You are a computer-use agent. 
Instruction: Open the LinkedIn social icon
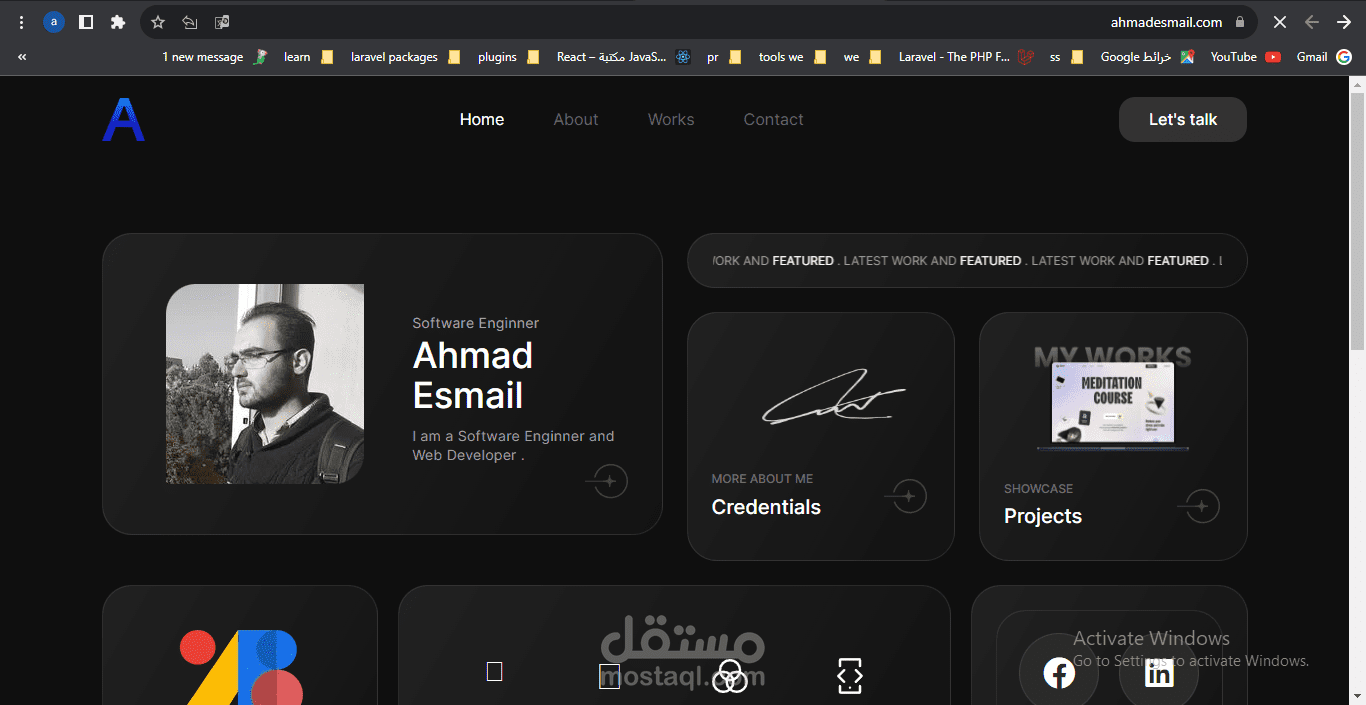pos(1159,674)
